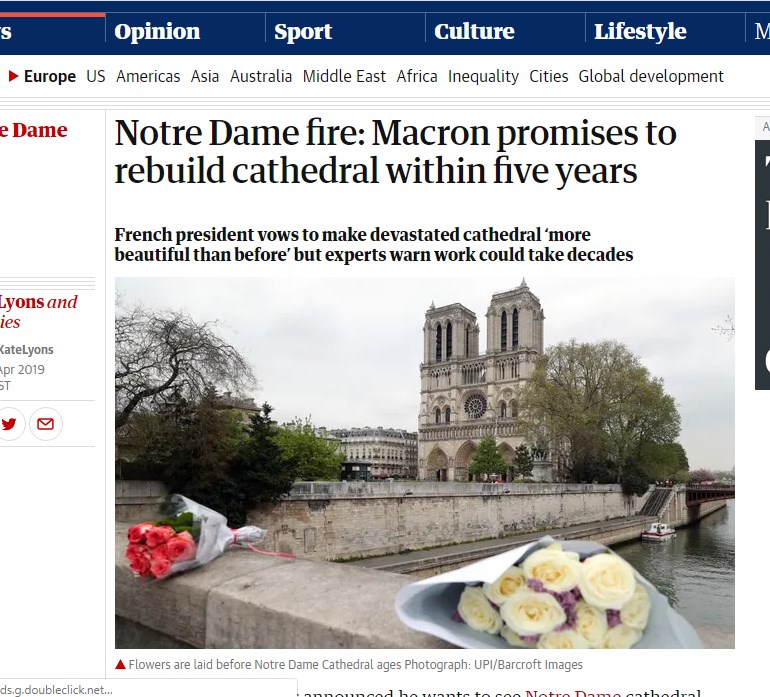Select Europe in the sub-navigation
The image size is (770, 697).
[x=50, y=76]
